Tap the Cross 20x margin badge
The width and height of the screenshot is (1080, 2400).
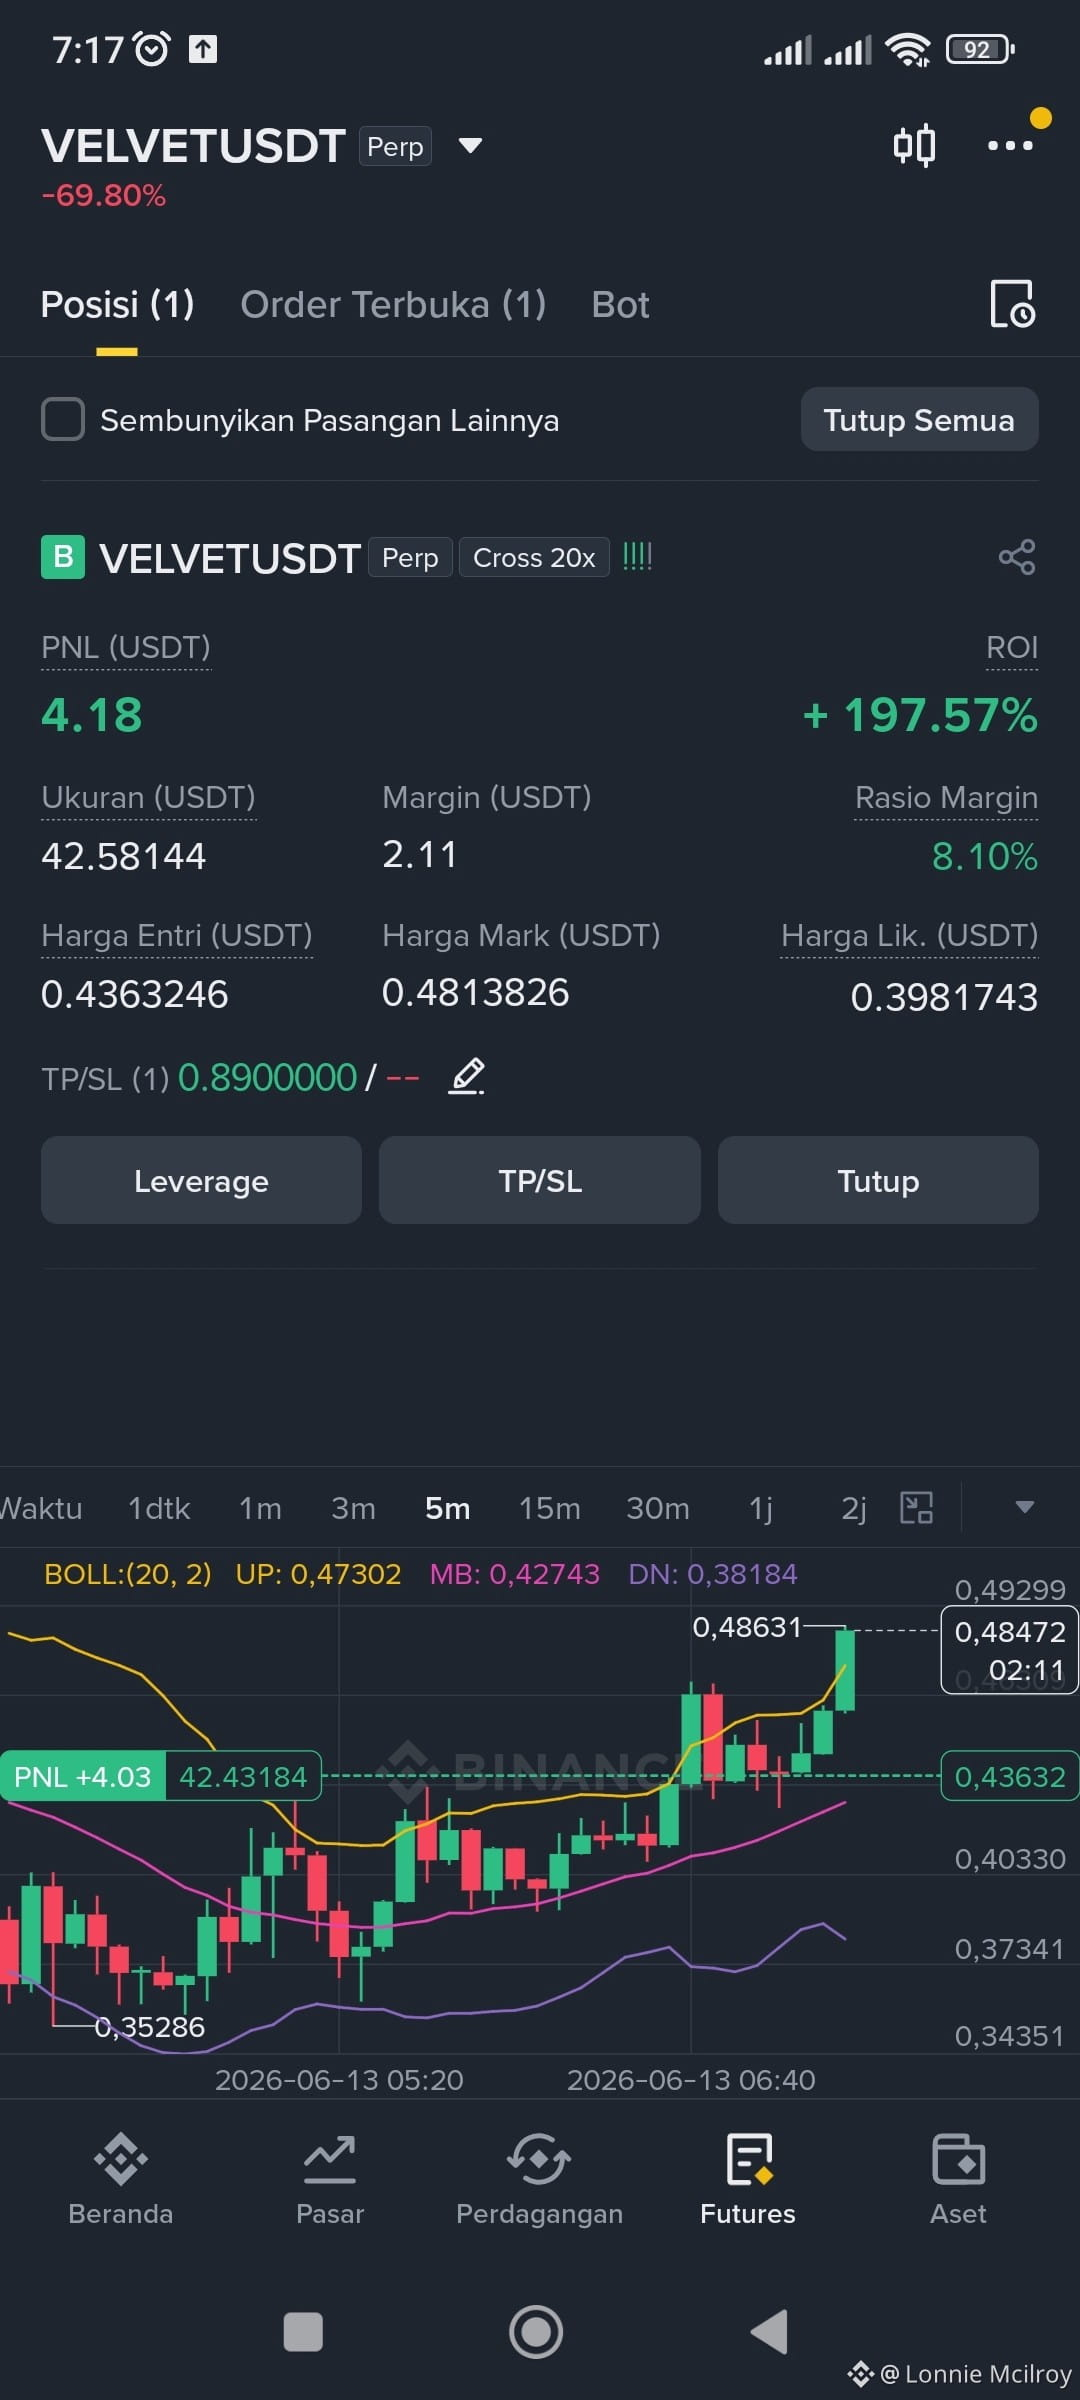click(x=534, y=557)
